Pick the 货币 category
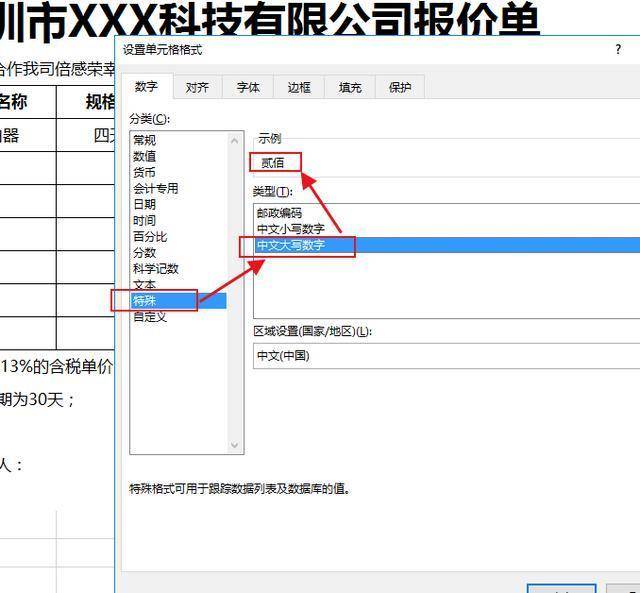This screenshot has width=640, height=593. 144,172
